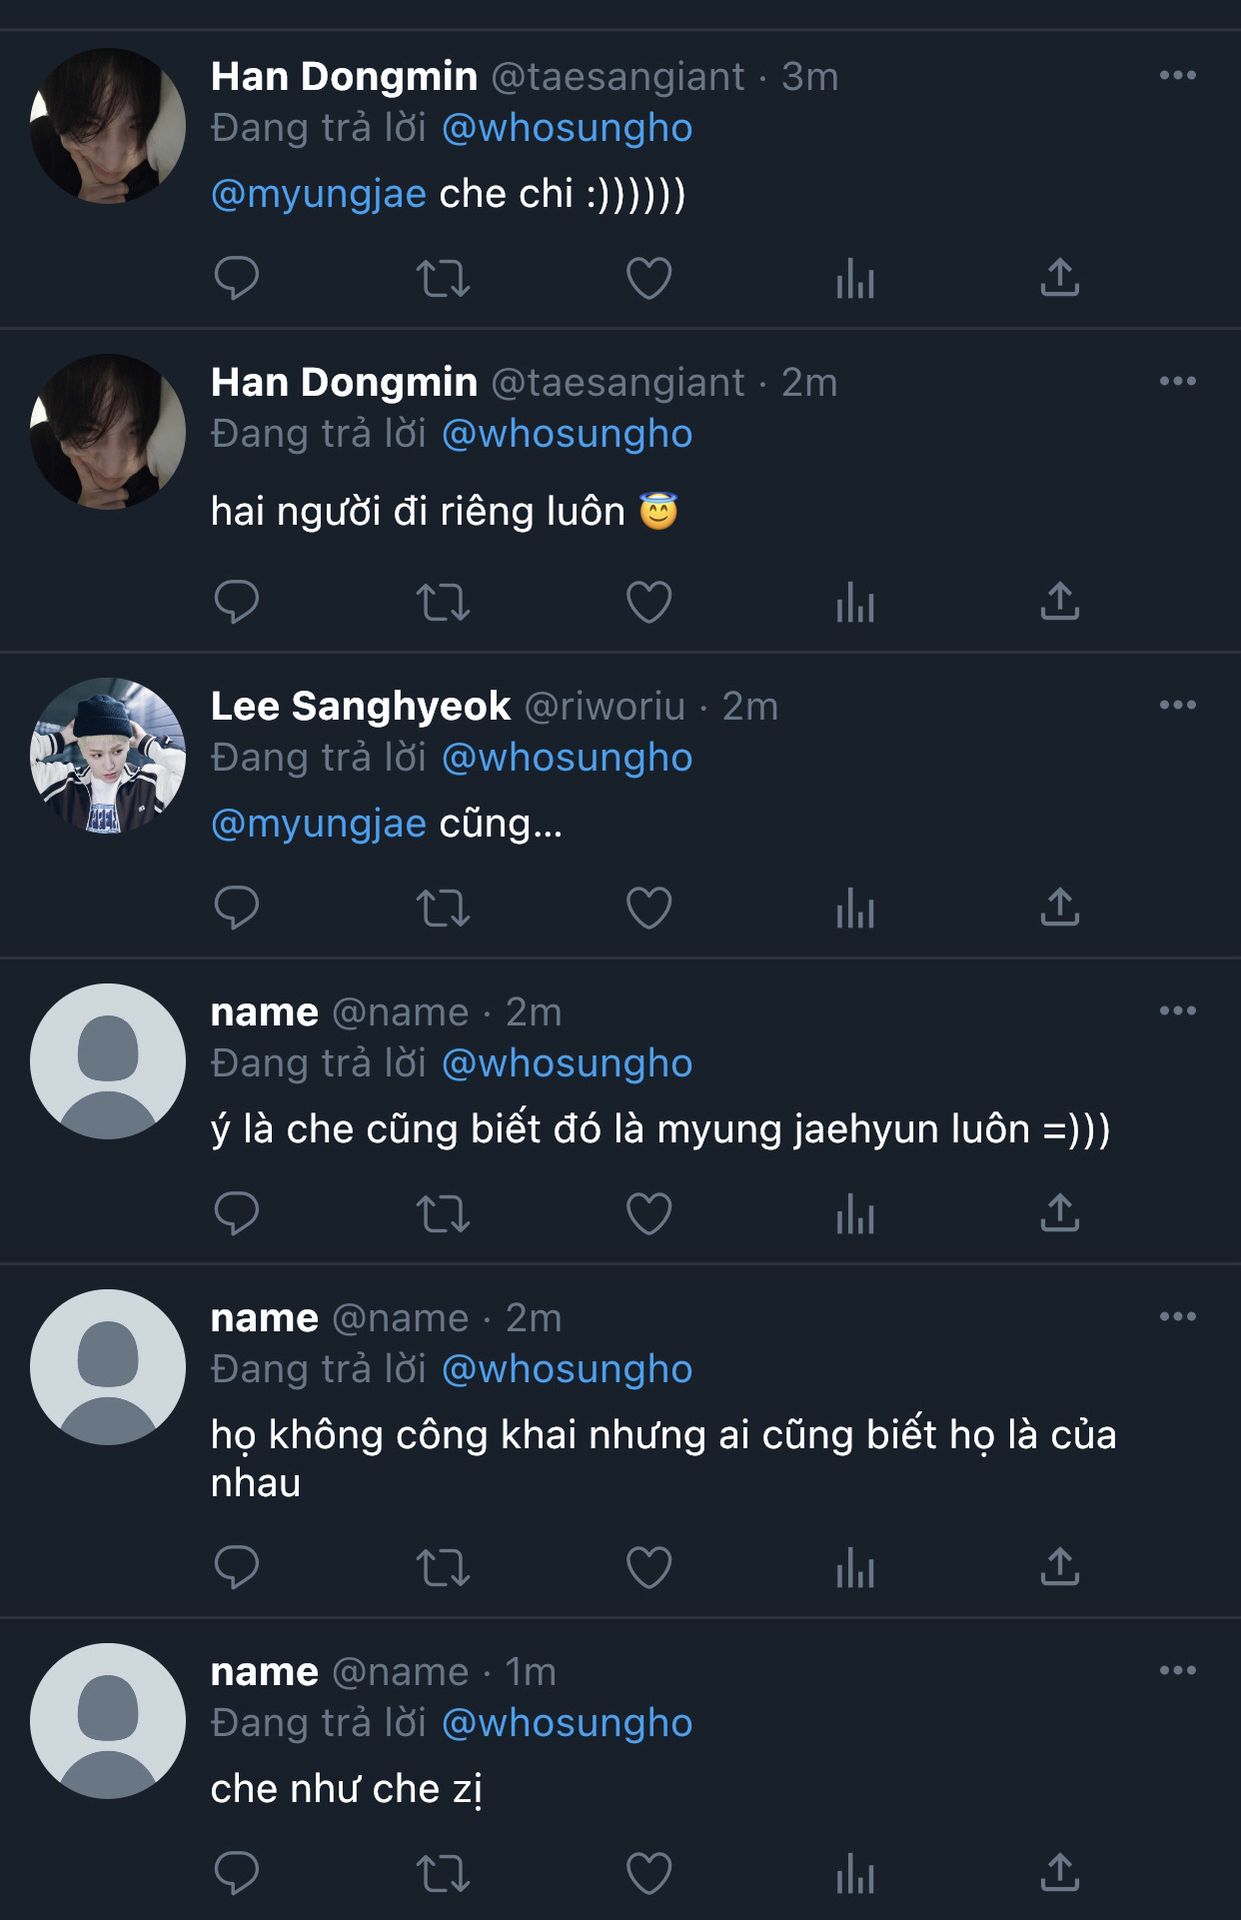View analytics for the "họ không công khai" tweet
Viewport: 1241px width, 1920px height.
[x=855, y=1567]
